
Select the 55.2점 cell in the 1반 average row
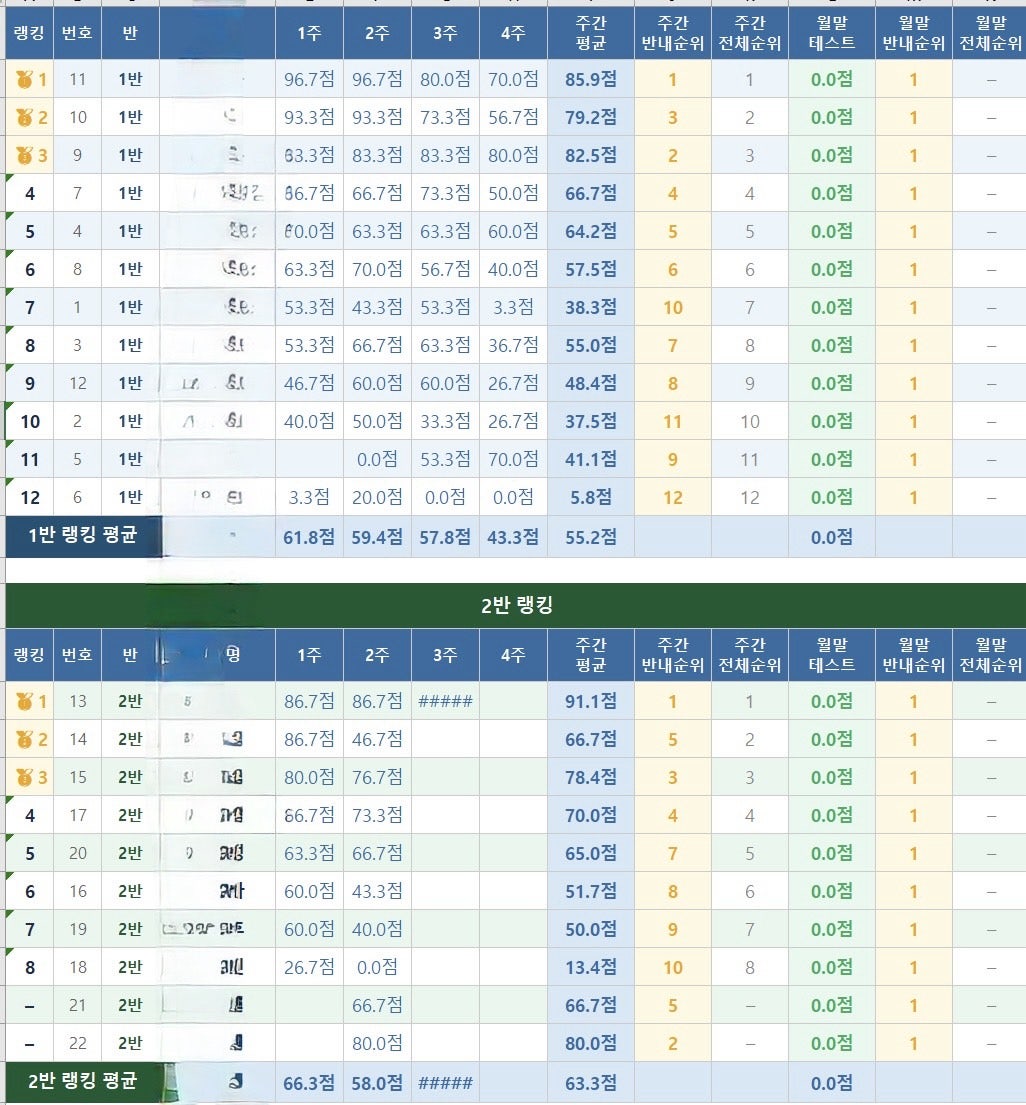click(591, 537)
